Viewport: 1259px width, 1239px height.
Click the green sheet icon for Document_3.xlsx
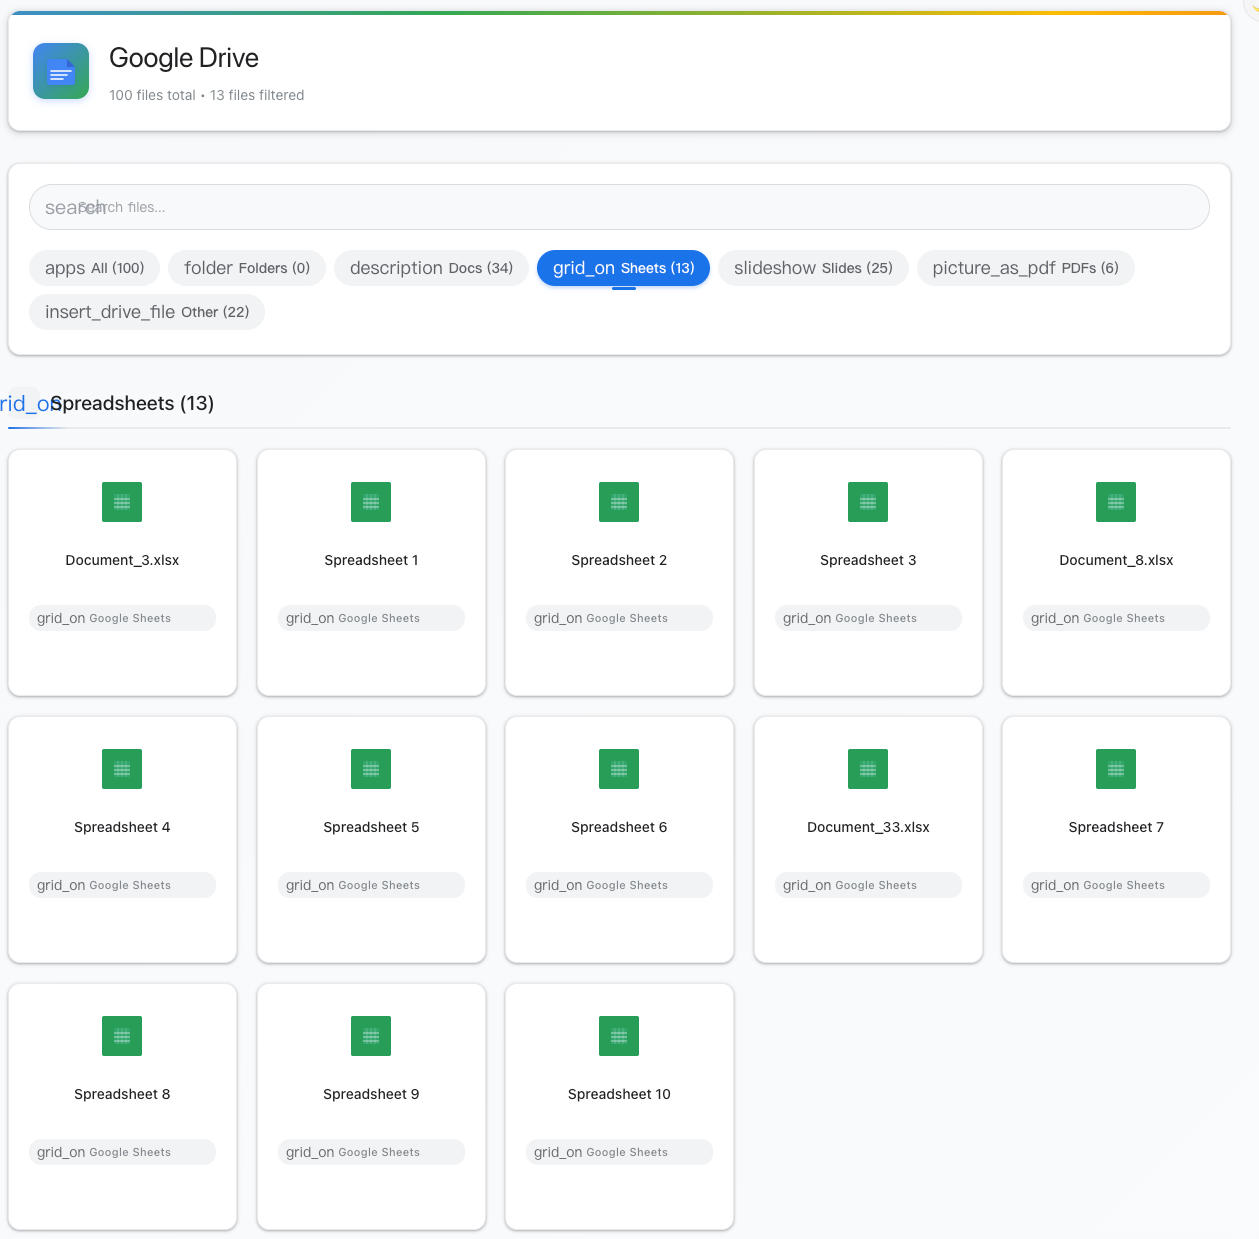pyautogui.click(x=122, y=502)
